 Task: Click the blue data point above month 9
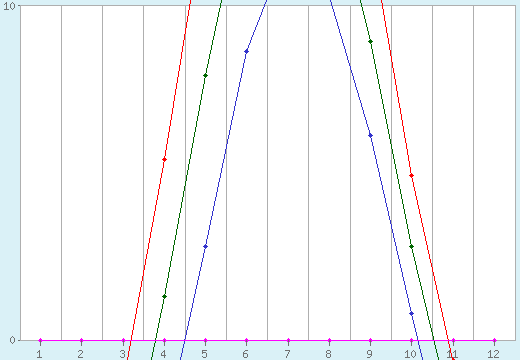(370, 135)
